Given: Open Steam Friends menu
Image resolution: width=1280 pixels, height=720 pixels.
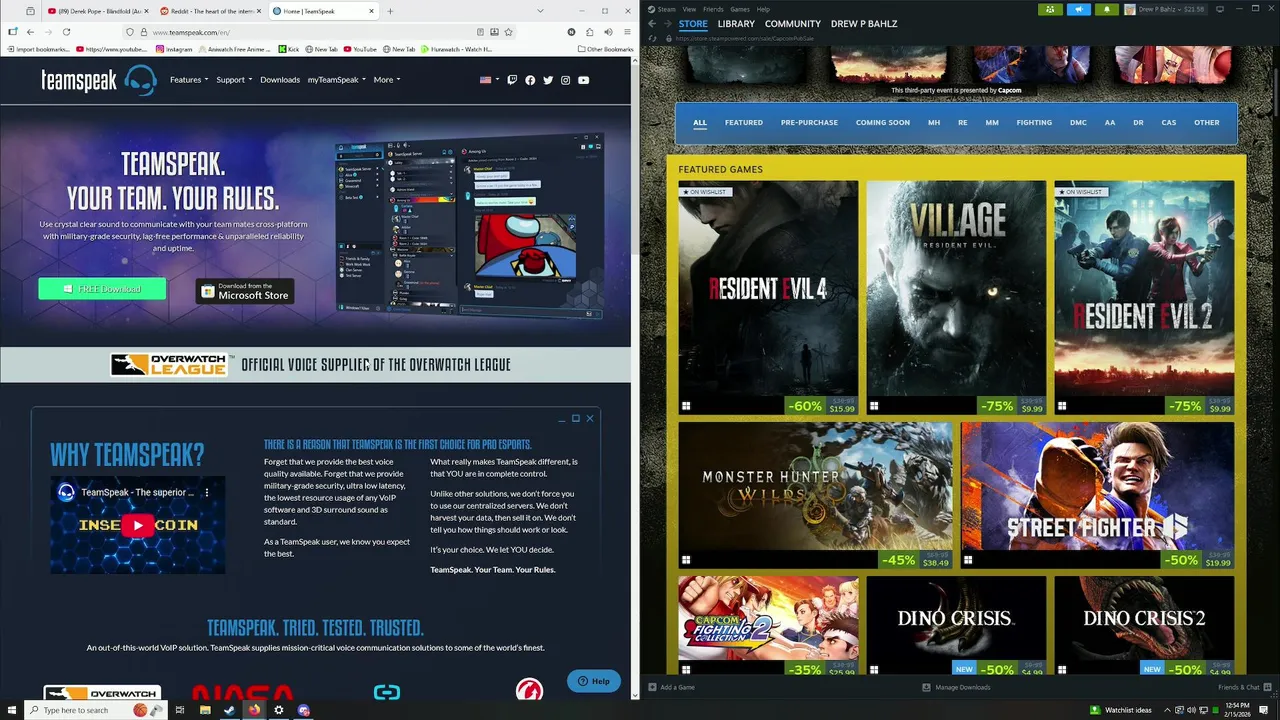Looking at the screenshot, I should click(x=713, y=9).
